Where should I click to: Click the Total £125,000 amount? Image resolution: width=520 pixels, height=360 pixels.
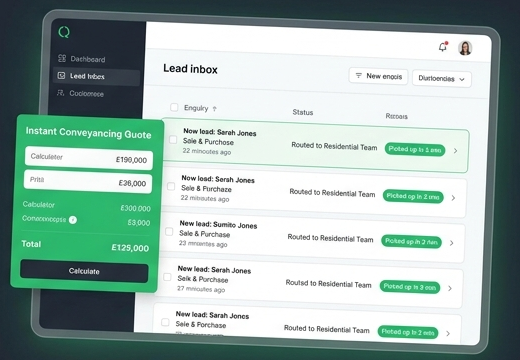130,248
